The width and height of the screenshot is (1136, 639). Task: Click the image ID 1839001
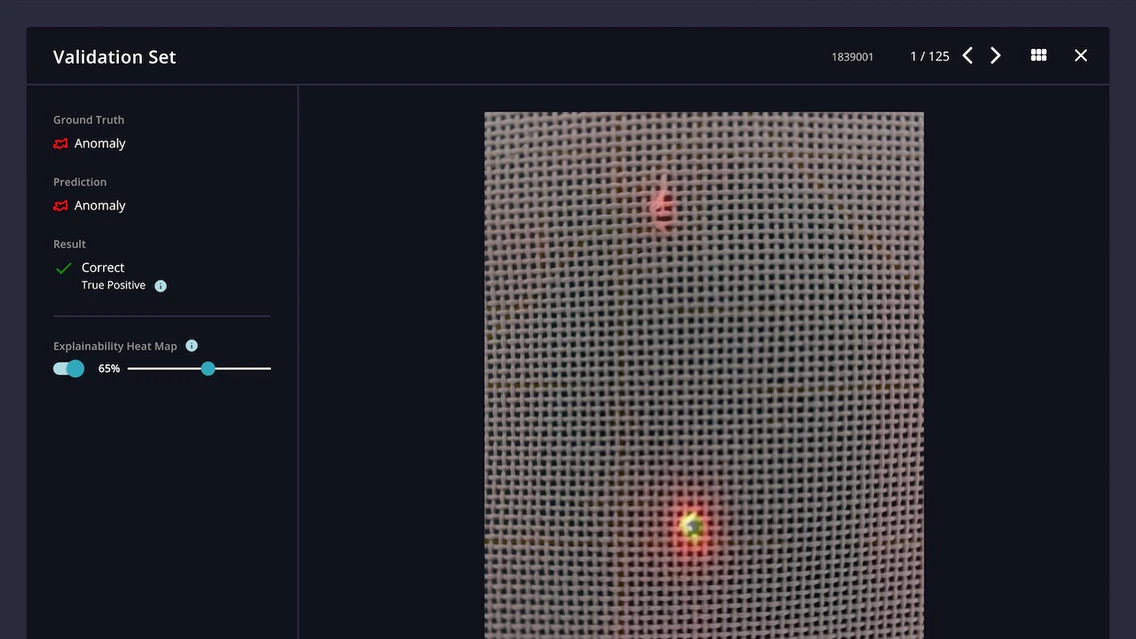852,57
